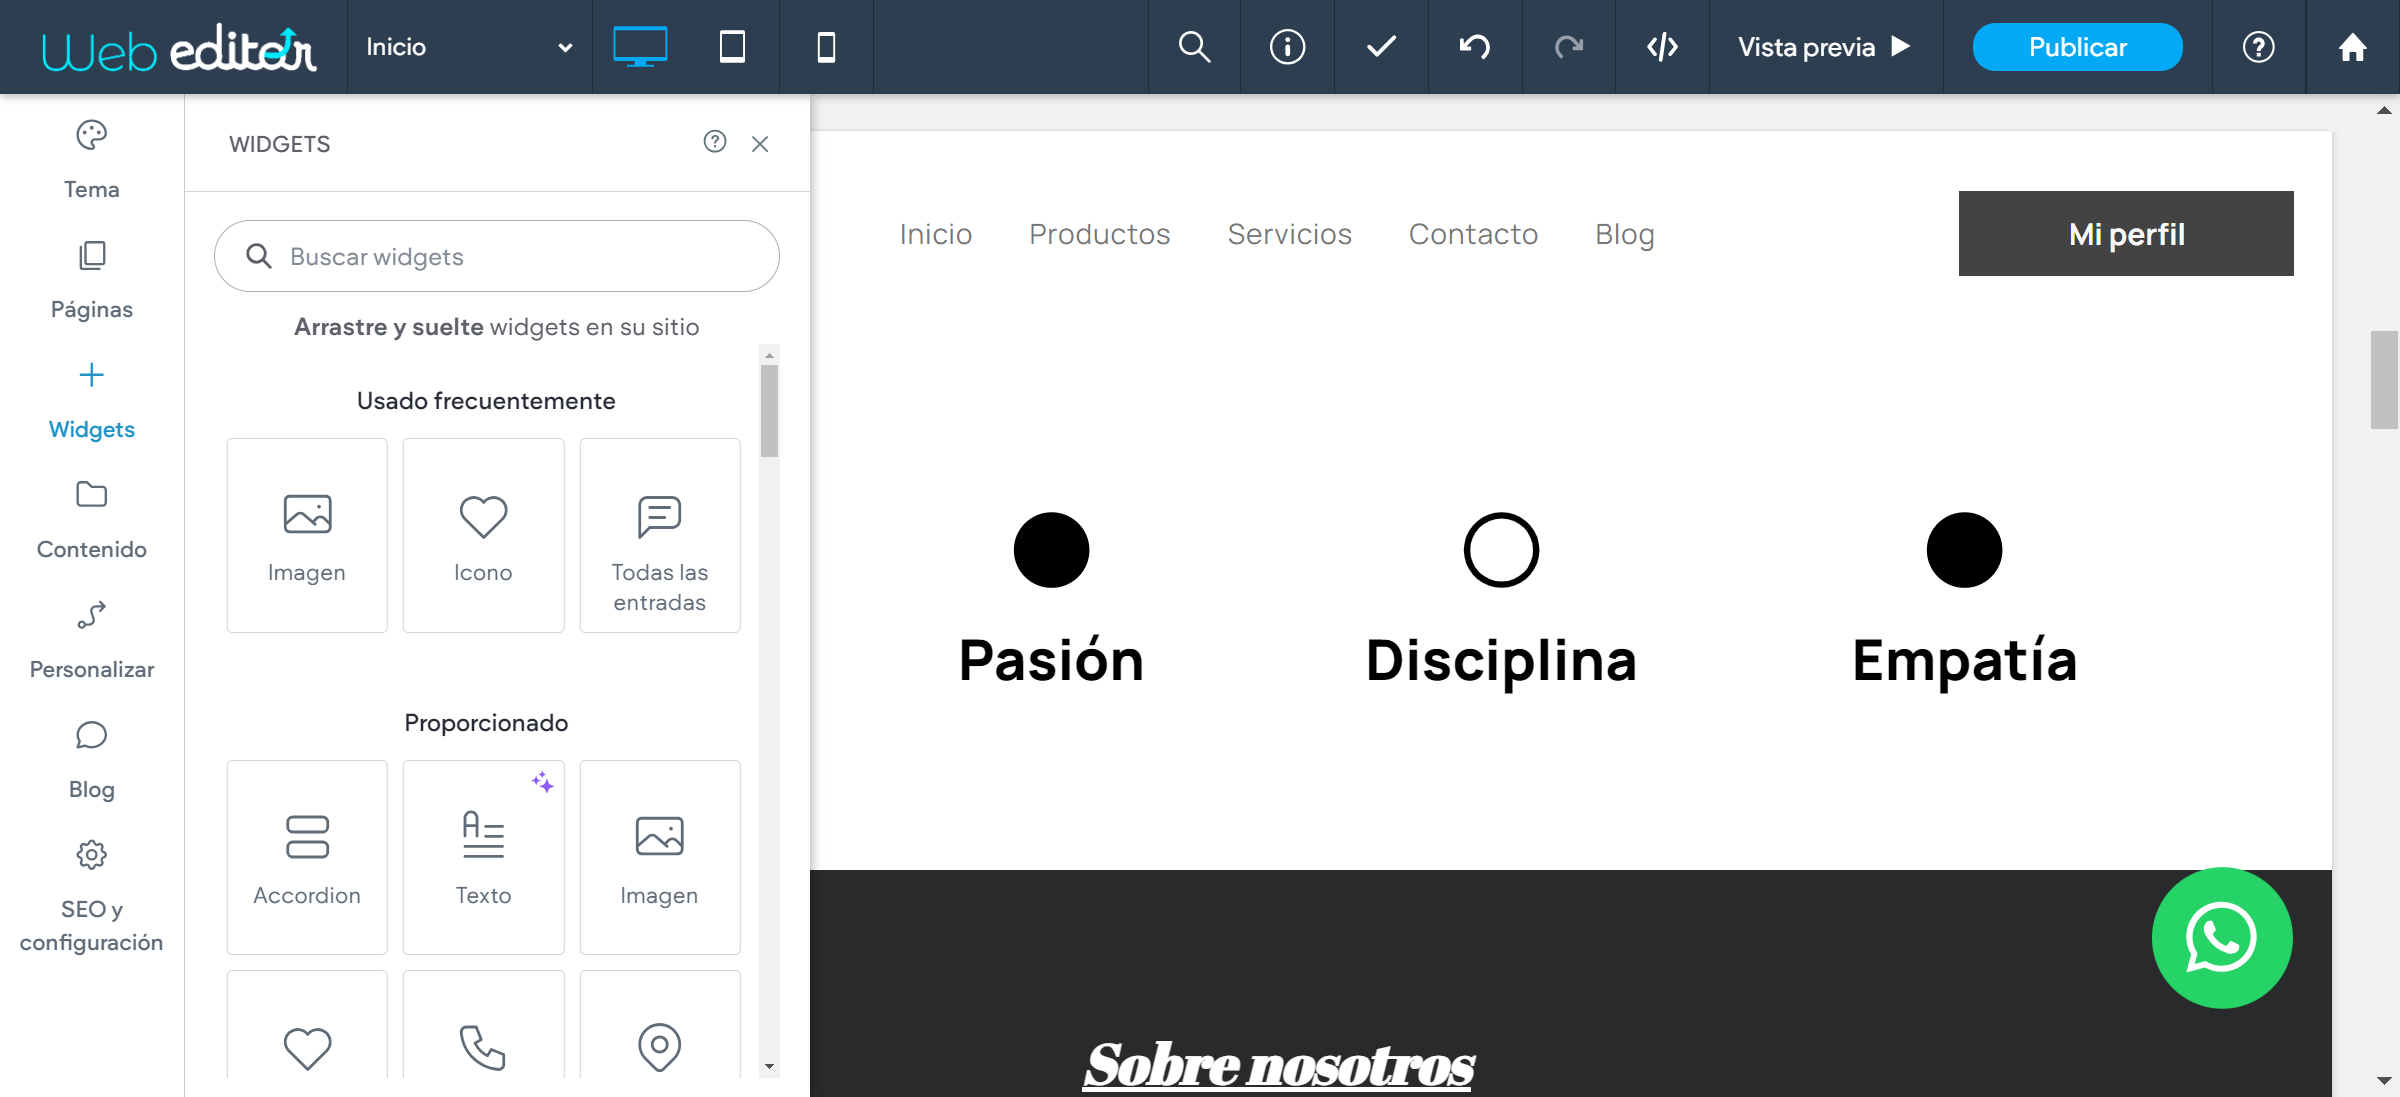Open the Inicio page selector dropdown
The height and width of the screenshot is (1097, 2400).
click(469, 47)
